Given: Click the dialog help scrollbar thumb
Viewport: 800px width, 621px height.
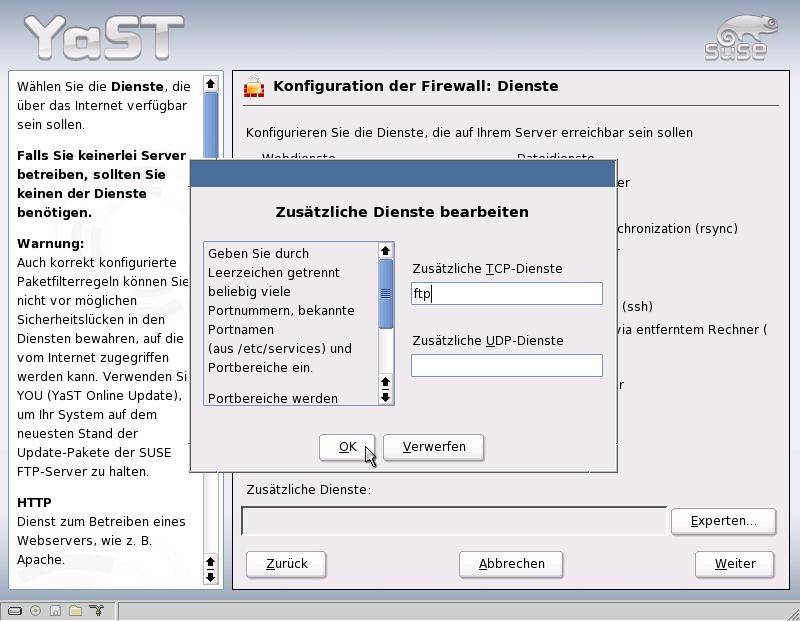Looking at the screenshot, I should coord(386,293).
